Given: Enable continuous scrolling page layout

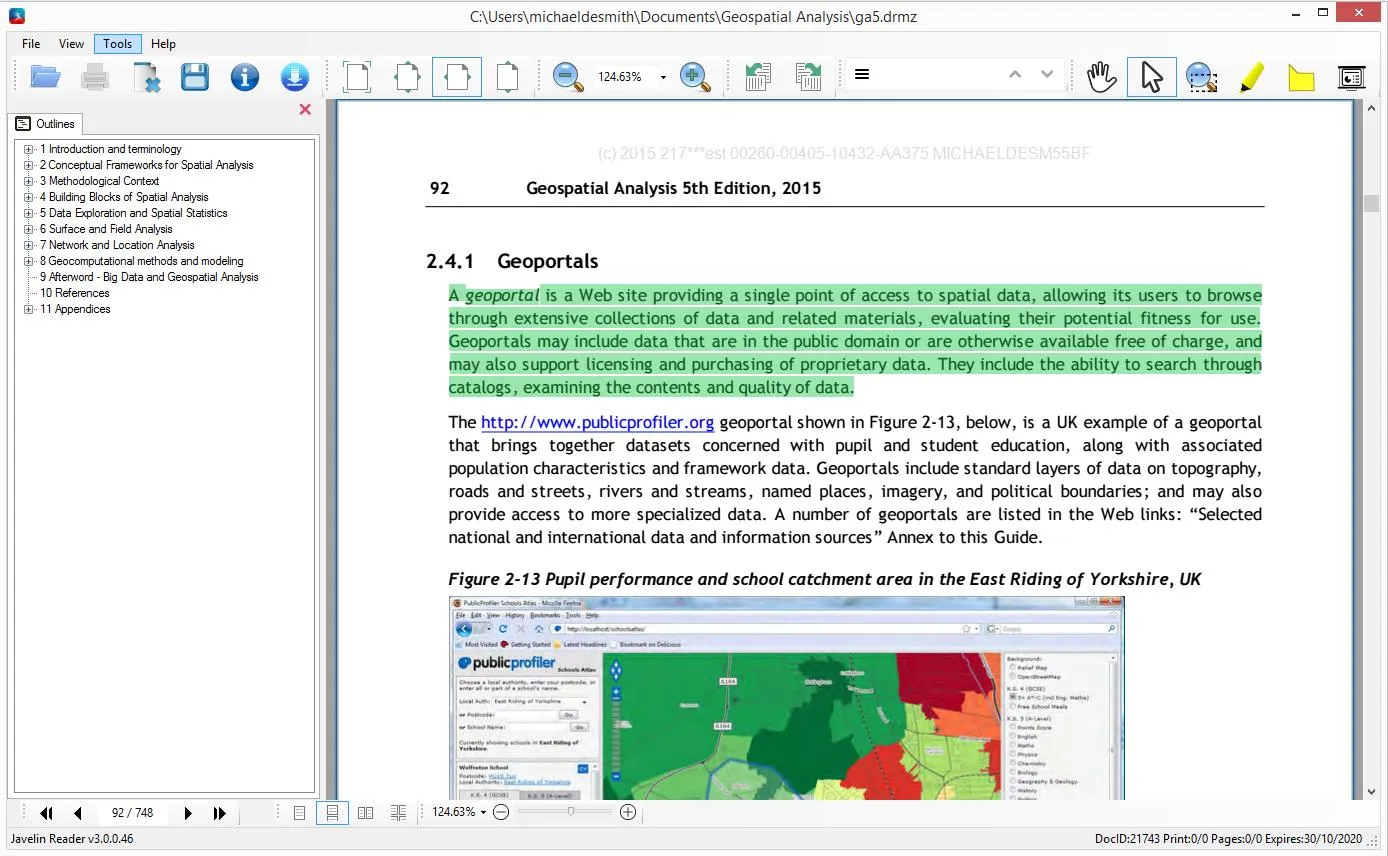Looking at the screenshot, I should tap(331, 812).
